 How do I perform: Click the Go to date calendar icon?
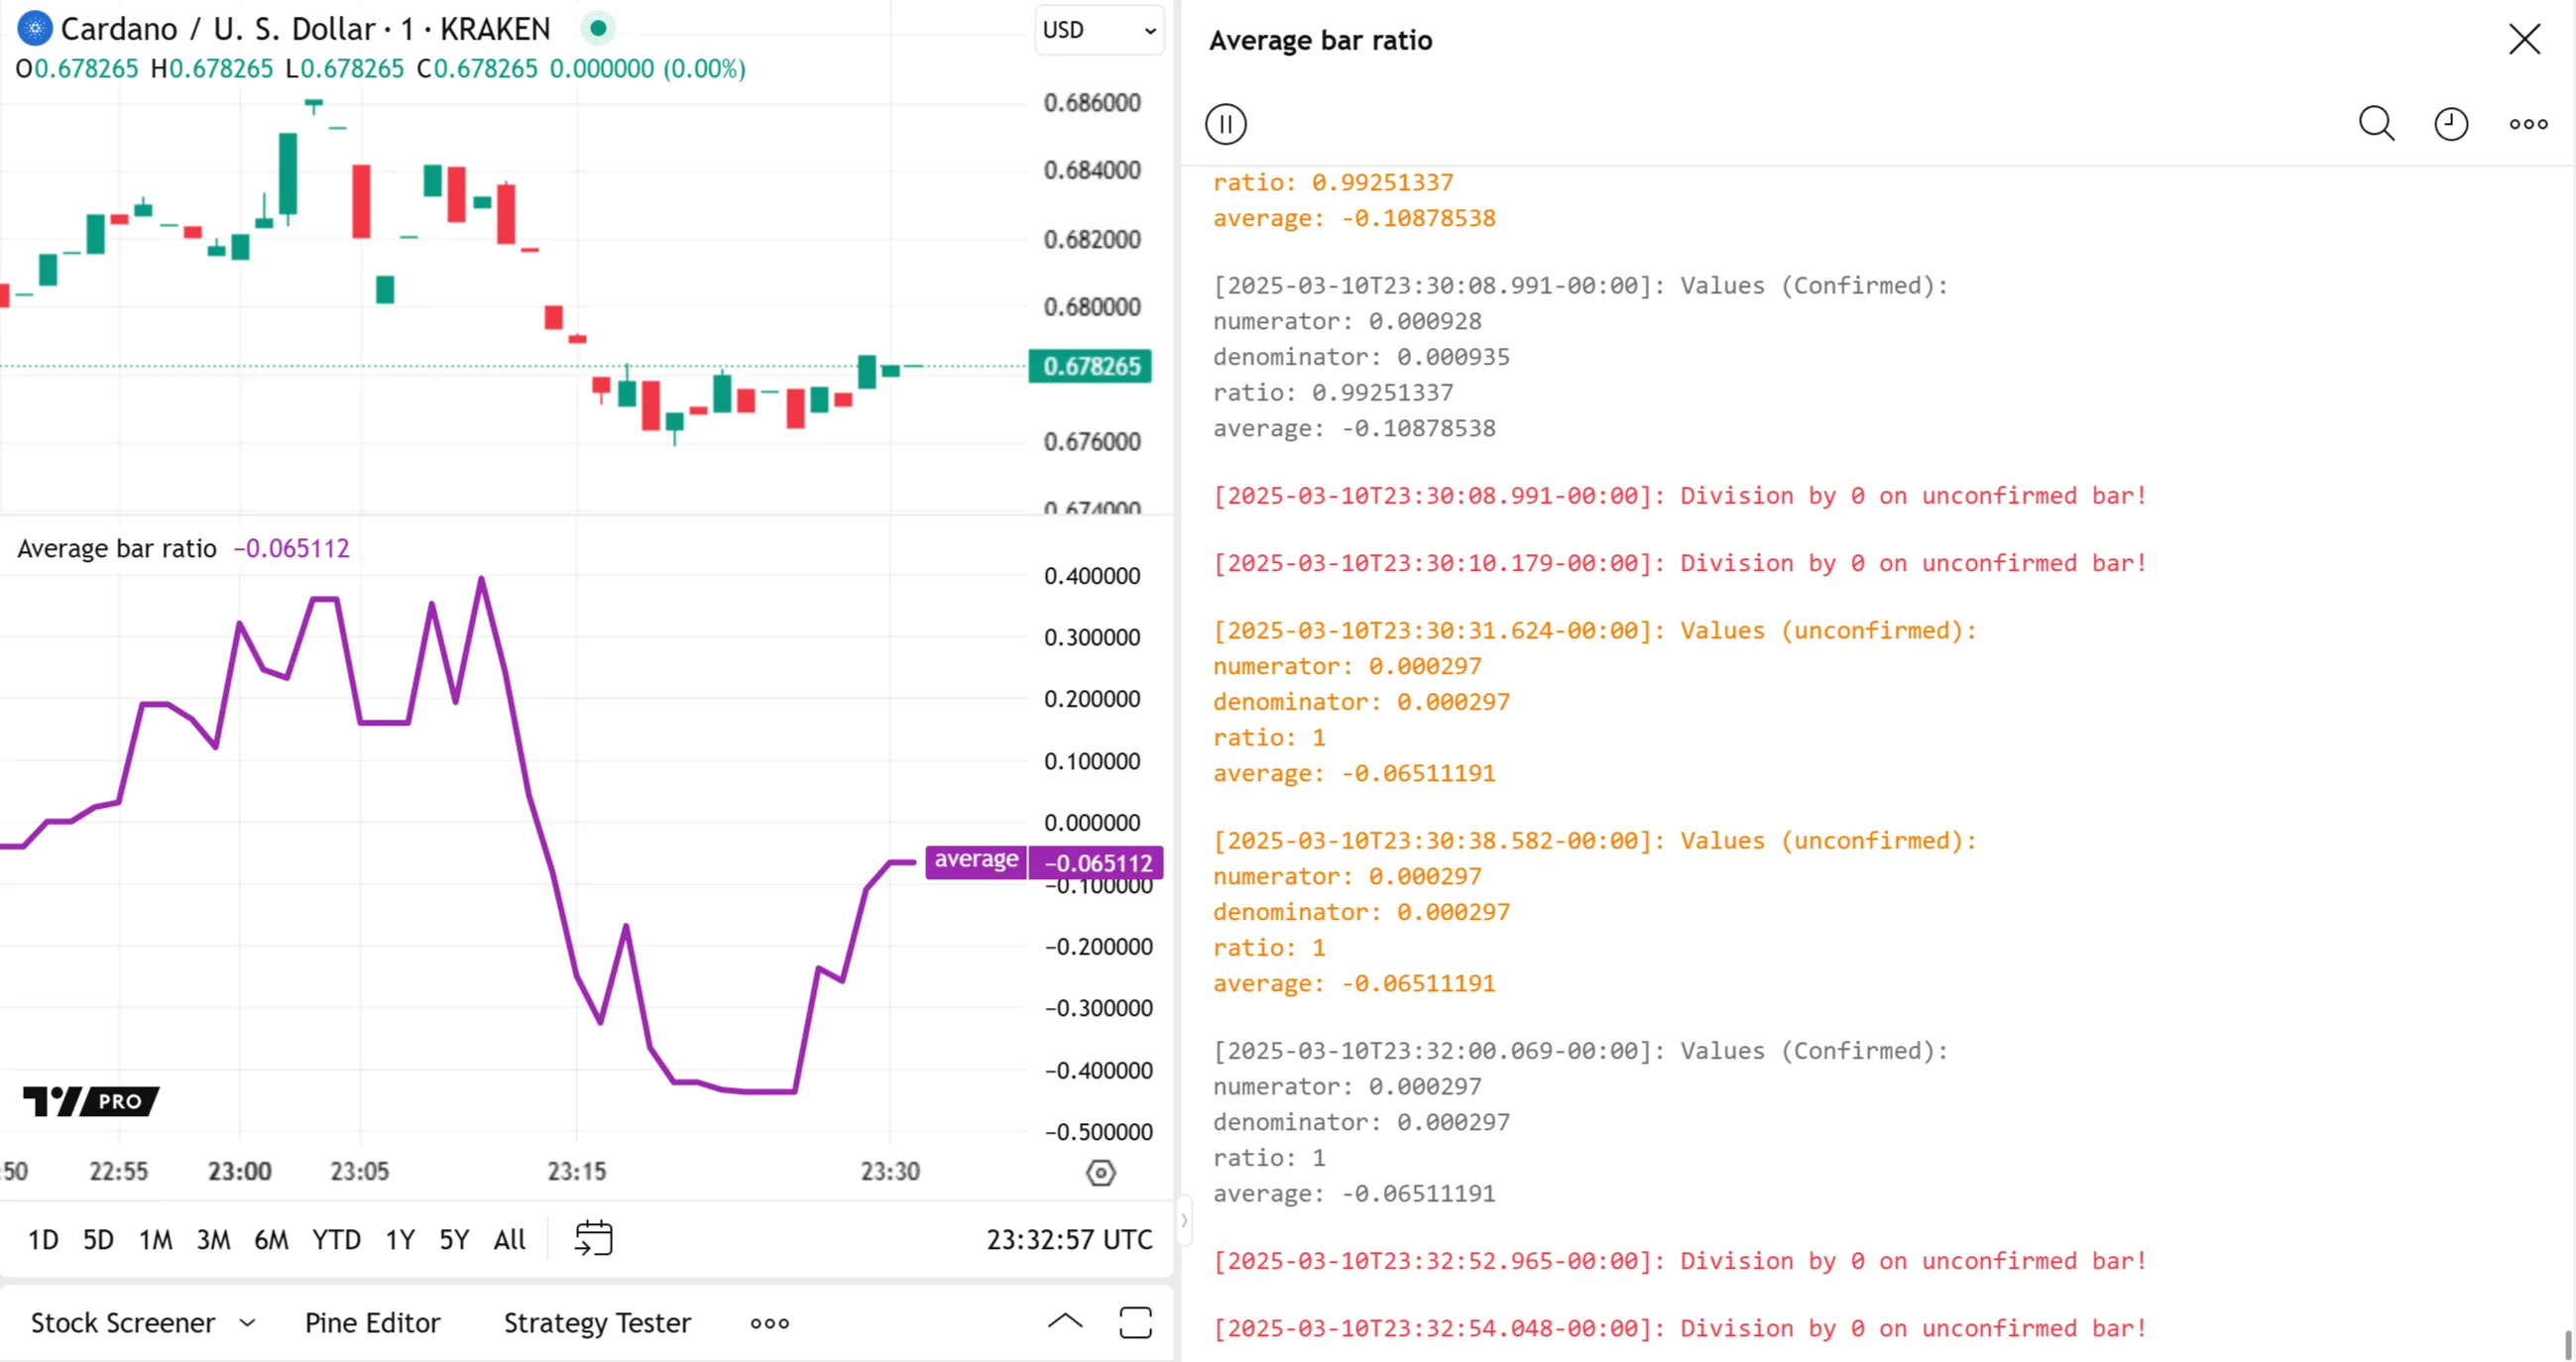coord(593,1238)
